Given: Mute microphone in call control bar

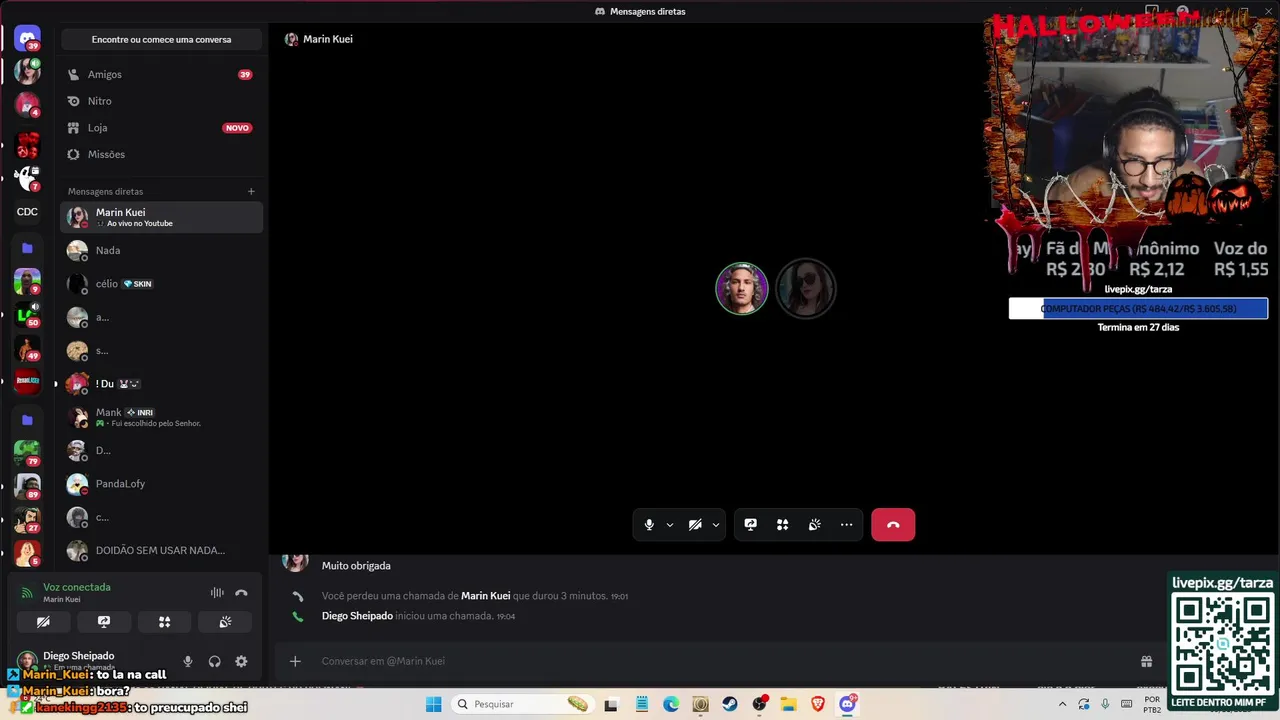Looking at the screenshot, I should coord(649,525).
